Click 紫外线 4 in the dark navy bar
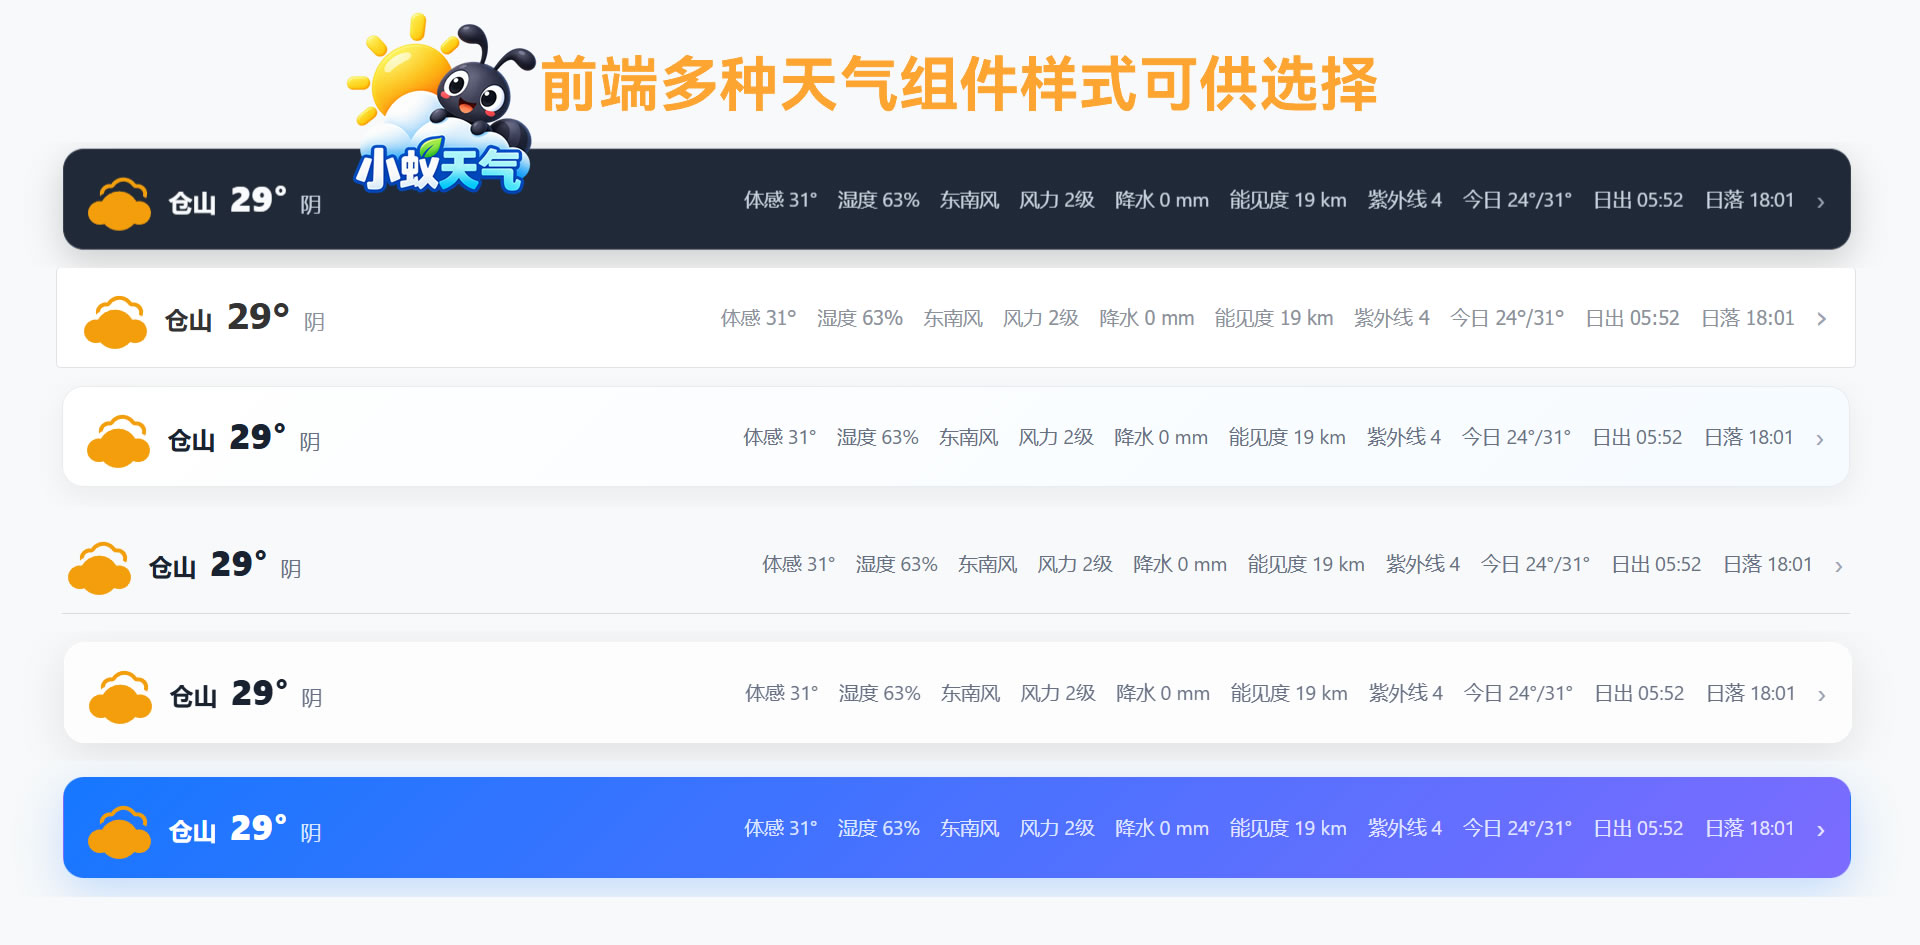This screenshot has width=1920, height=945. pos(1405,200)
